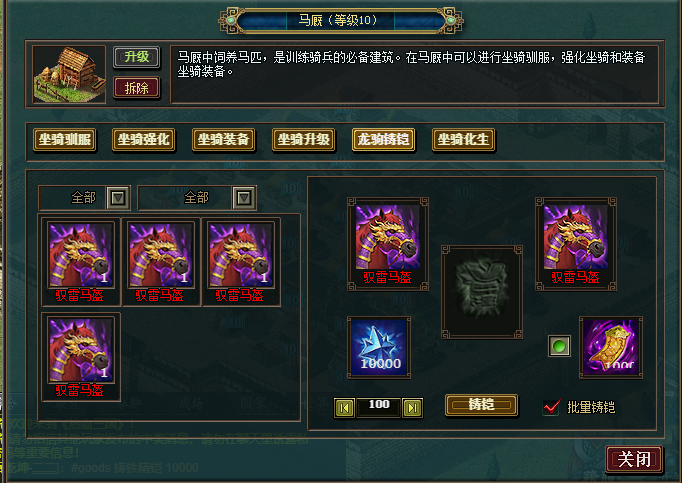The height and width of the screenshot is (483, 682).
Task: Switch to the 坐骑强化 tab
Action: pos(144,140)
